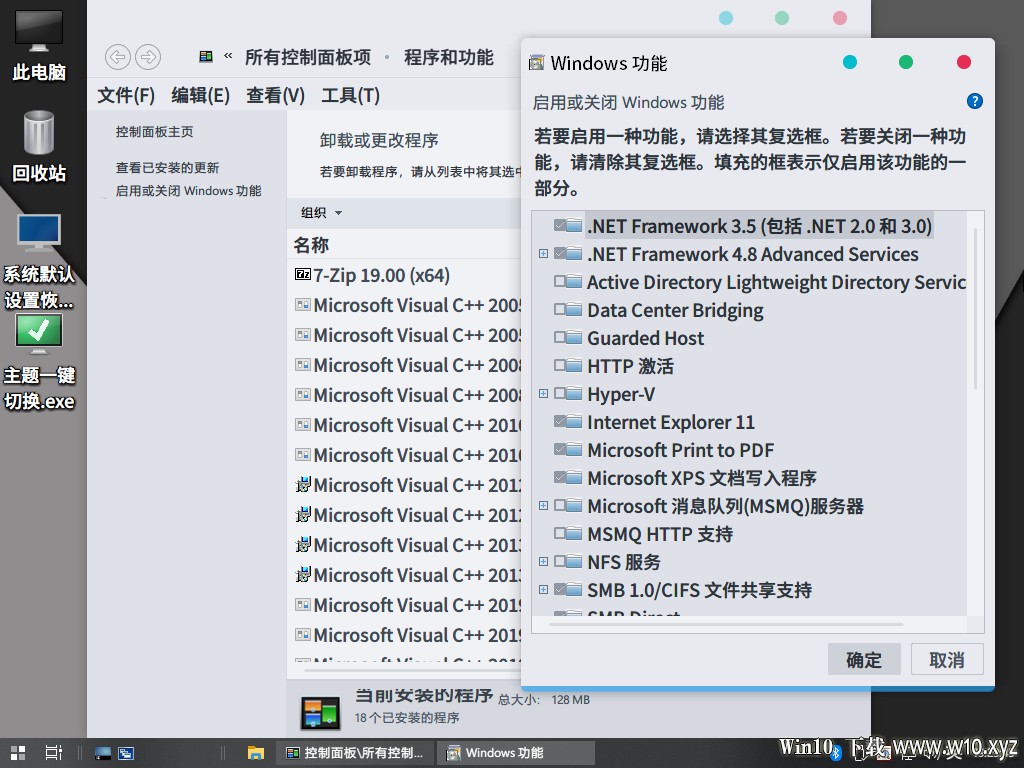Image resolution: width=1024 pixels, height=768 pixels.
Task: Enable Active Directory Lightweight Directory Services checkbox
Action: click(x=560, y=281)
